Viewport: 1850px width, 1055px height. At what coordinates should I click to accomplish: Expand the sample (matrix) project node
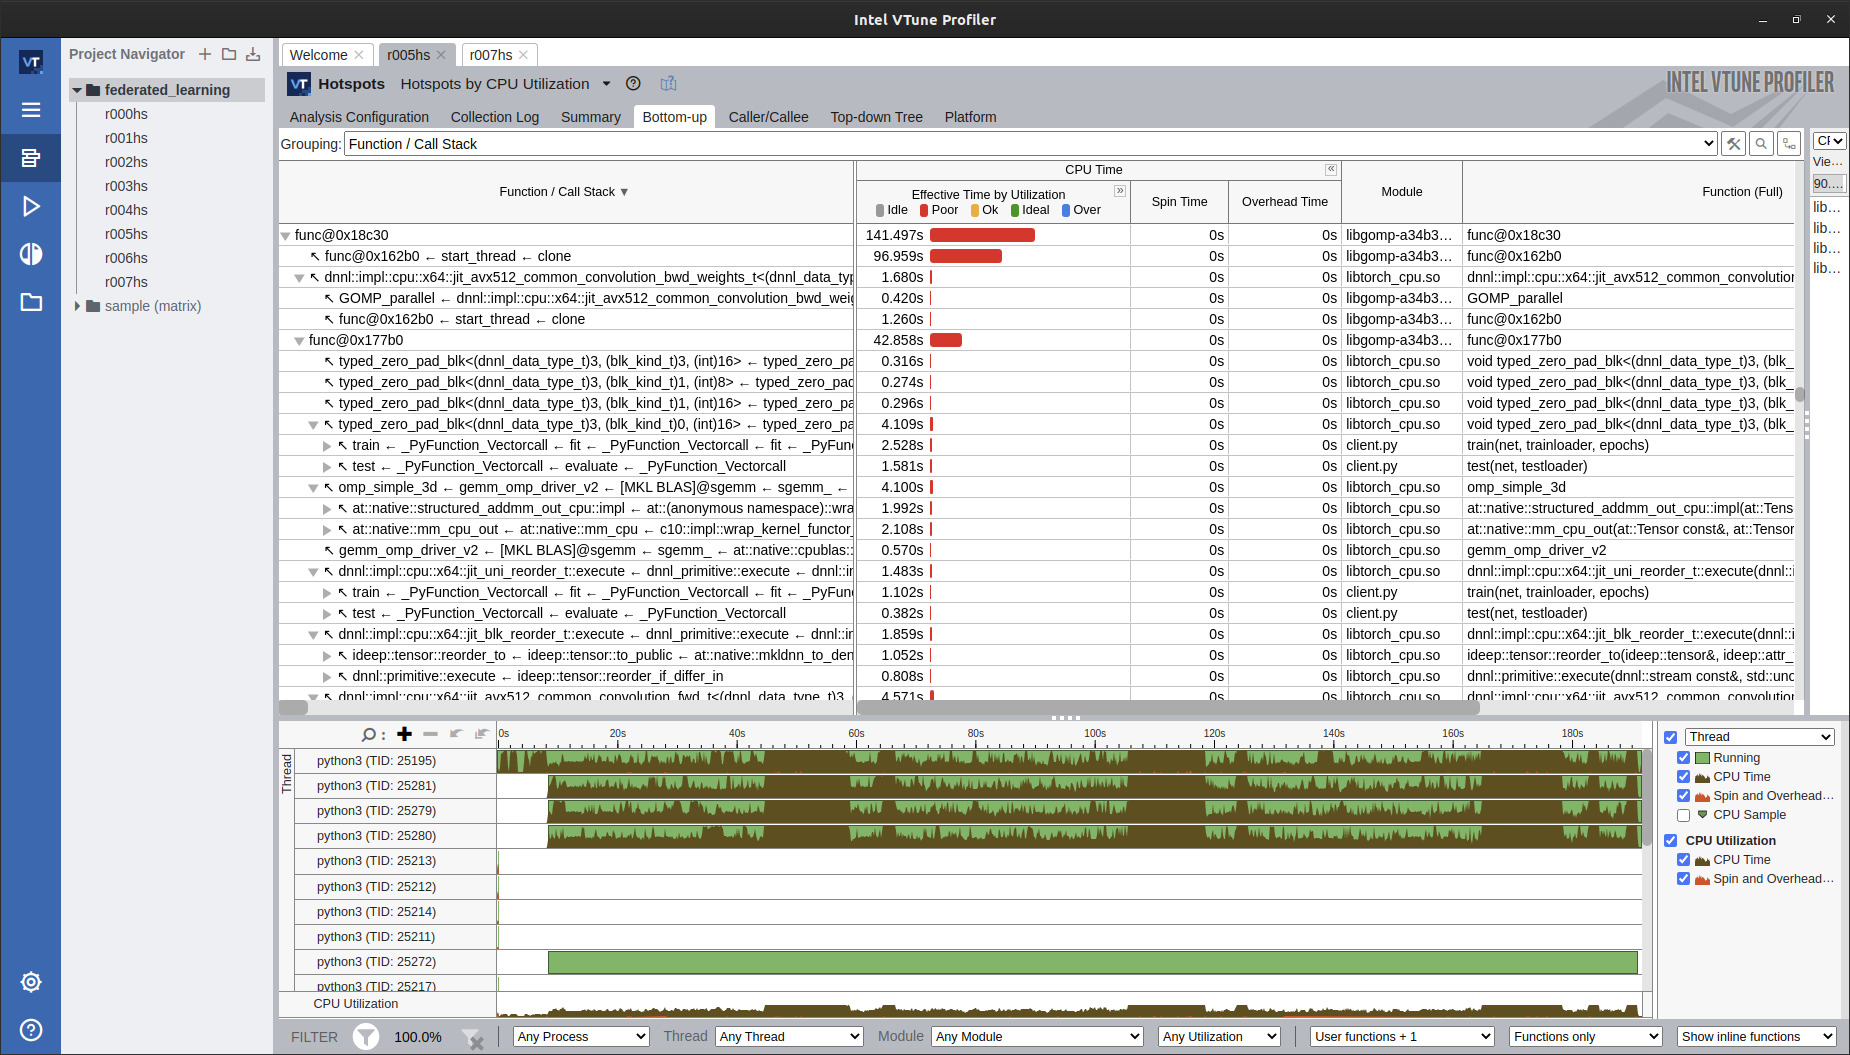click(77, 306)
